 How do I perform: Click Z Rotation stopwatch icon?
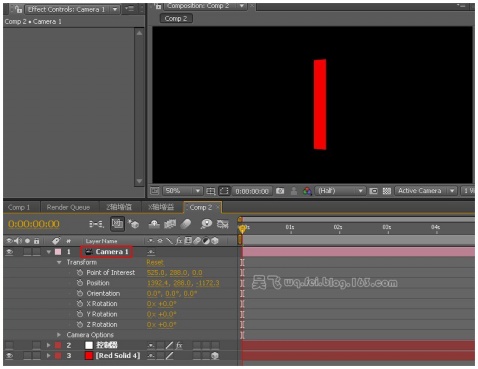tap(80, 324)
